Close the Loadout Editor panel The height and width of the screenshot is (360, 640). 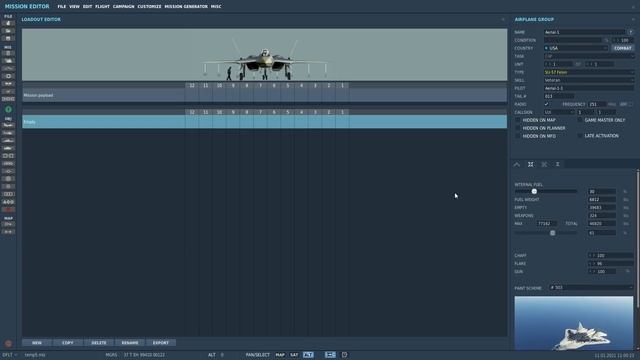503,19
